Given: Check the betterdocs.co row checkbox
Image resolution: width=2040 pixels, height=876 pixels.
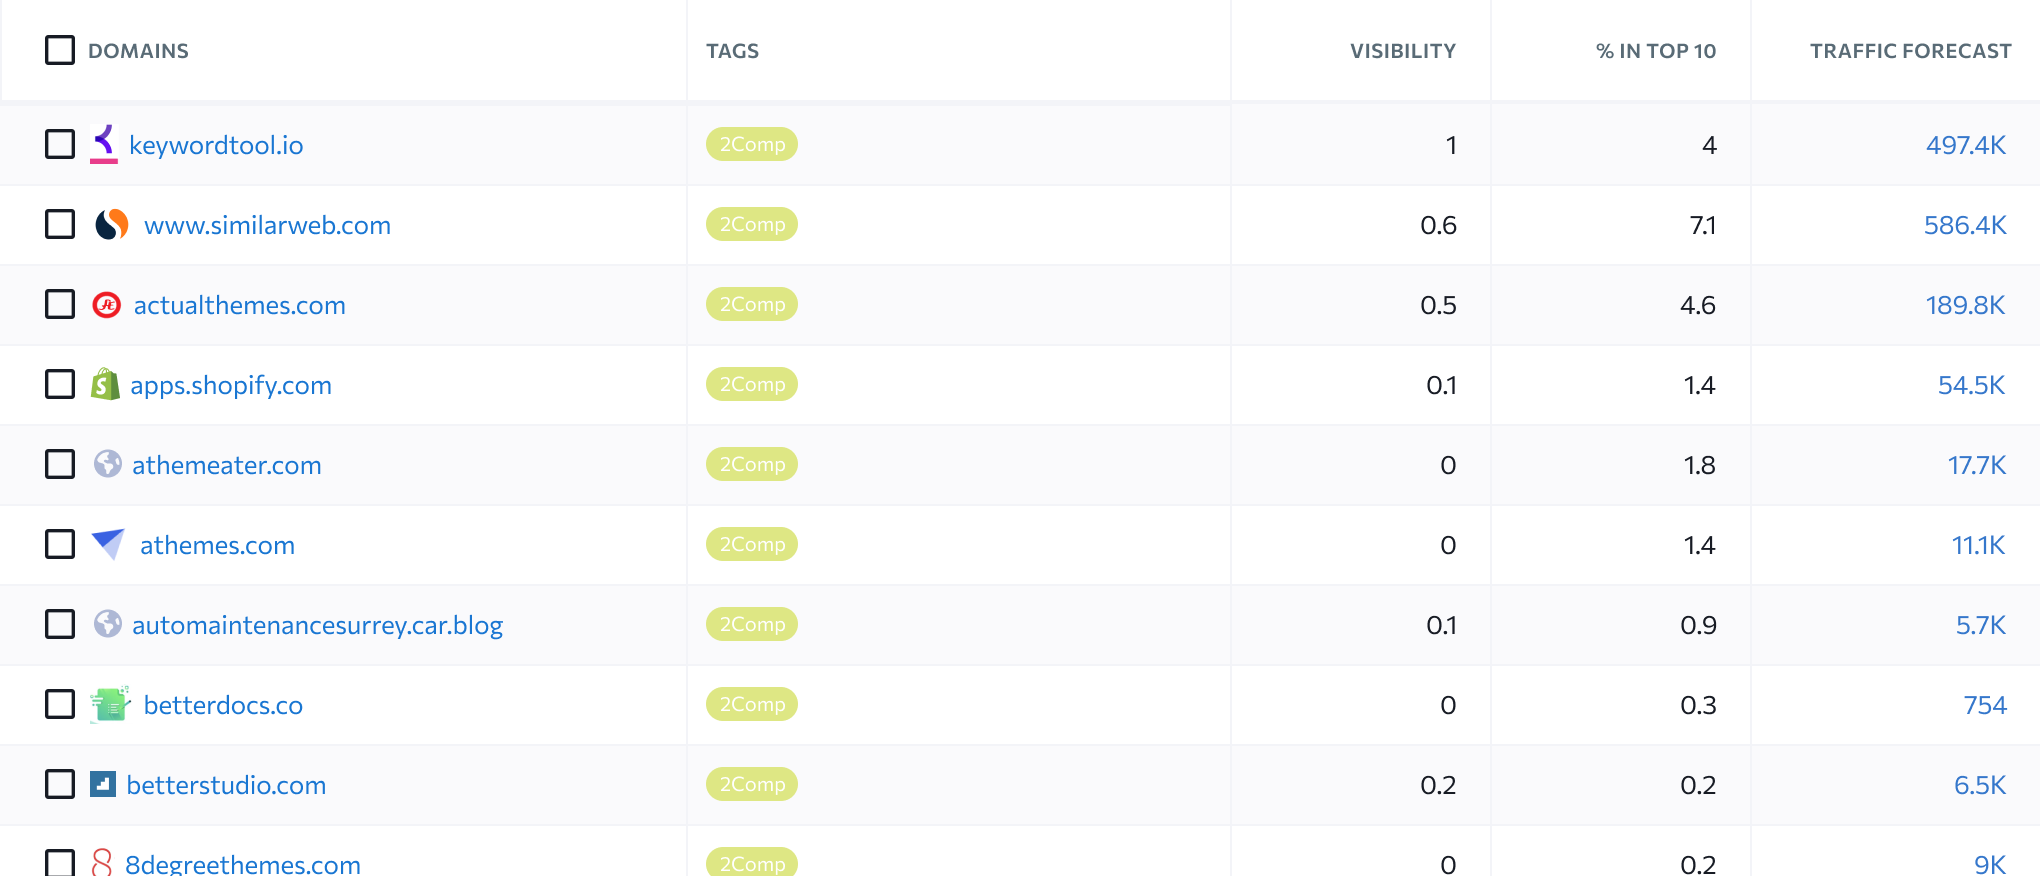Looking at the screenshot, I should (x=60, y=704).
